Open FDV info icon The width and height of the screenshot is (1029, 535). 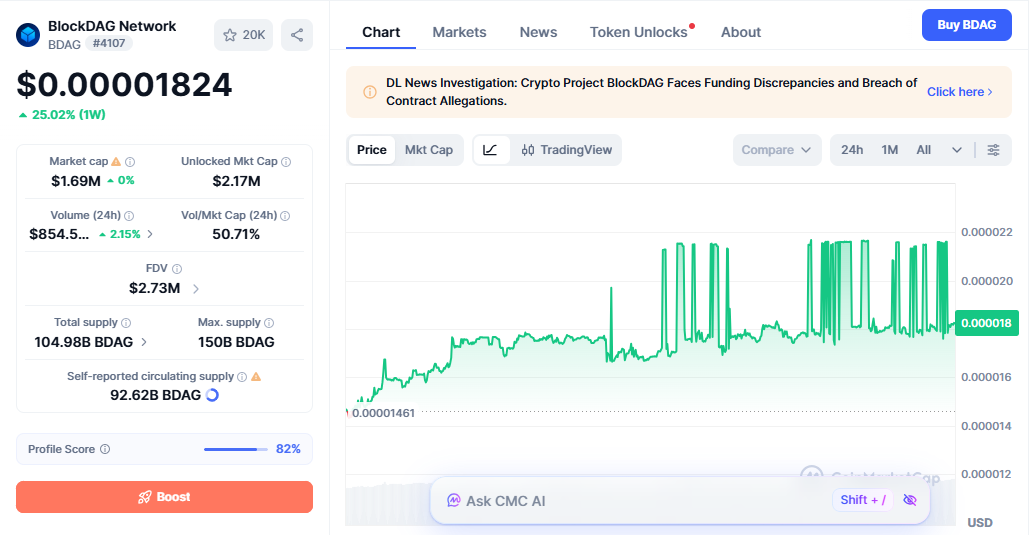[177, 268]
